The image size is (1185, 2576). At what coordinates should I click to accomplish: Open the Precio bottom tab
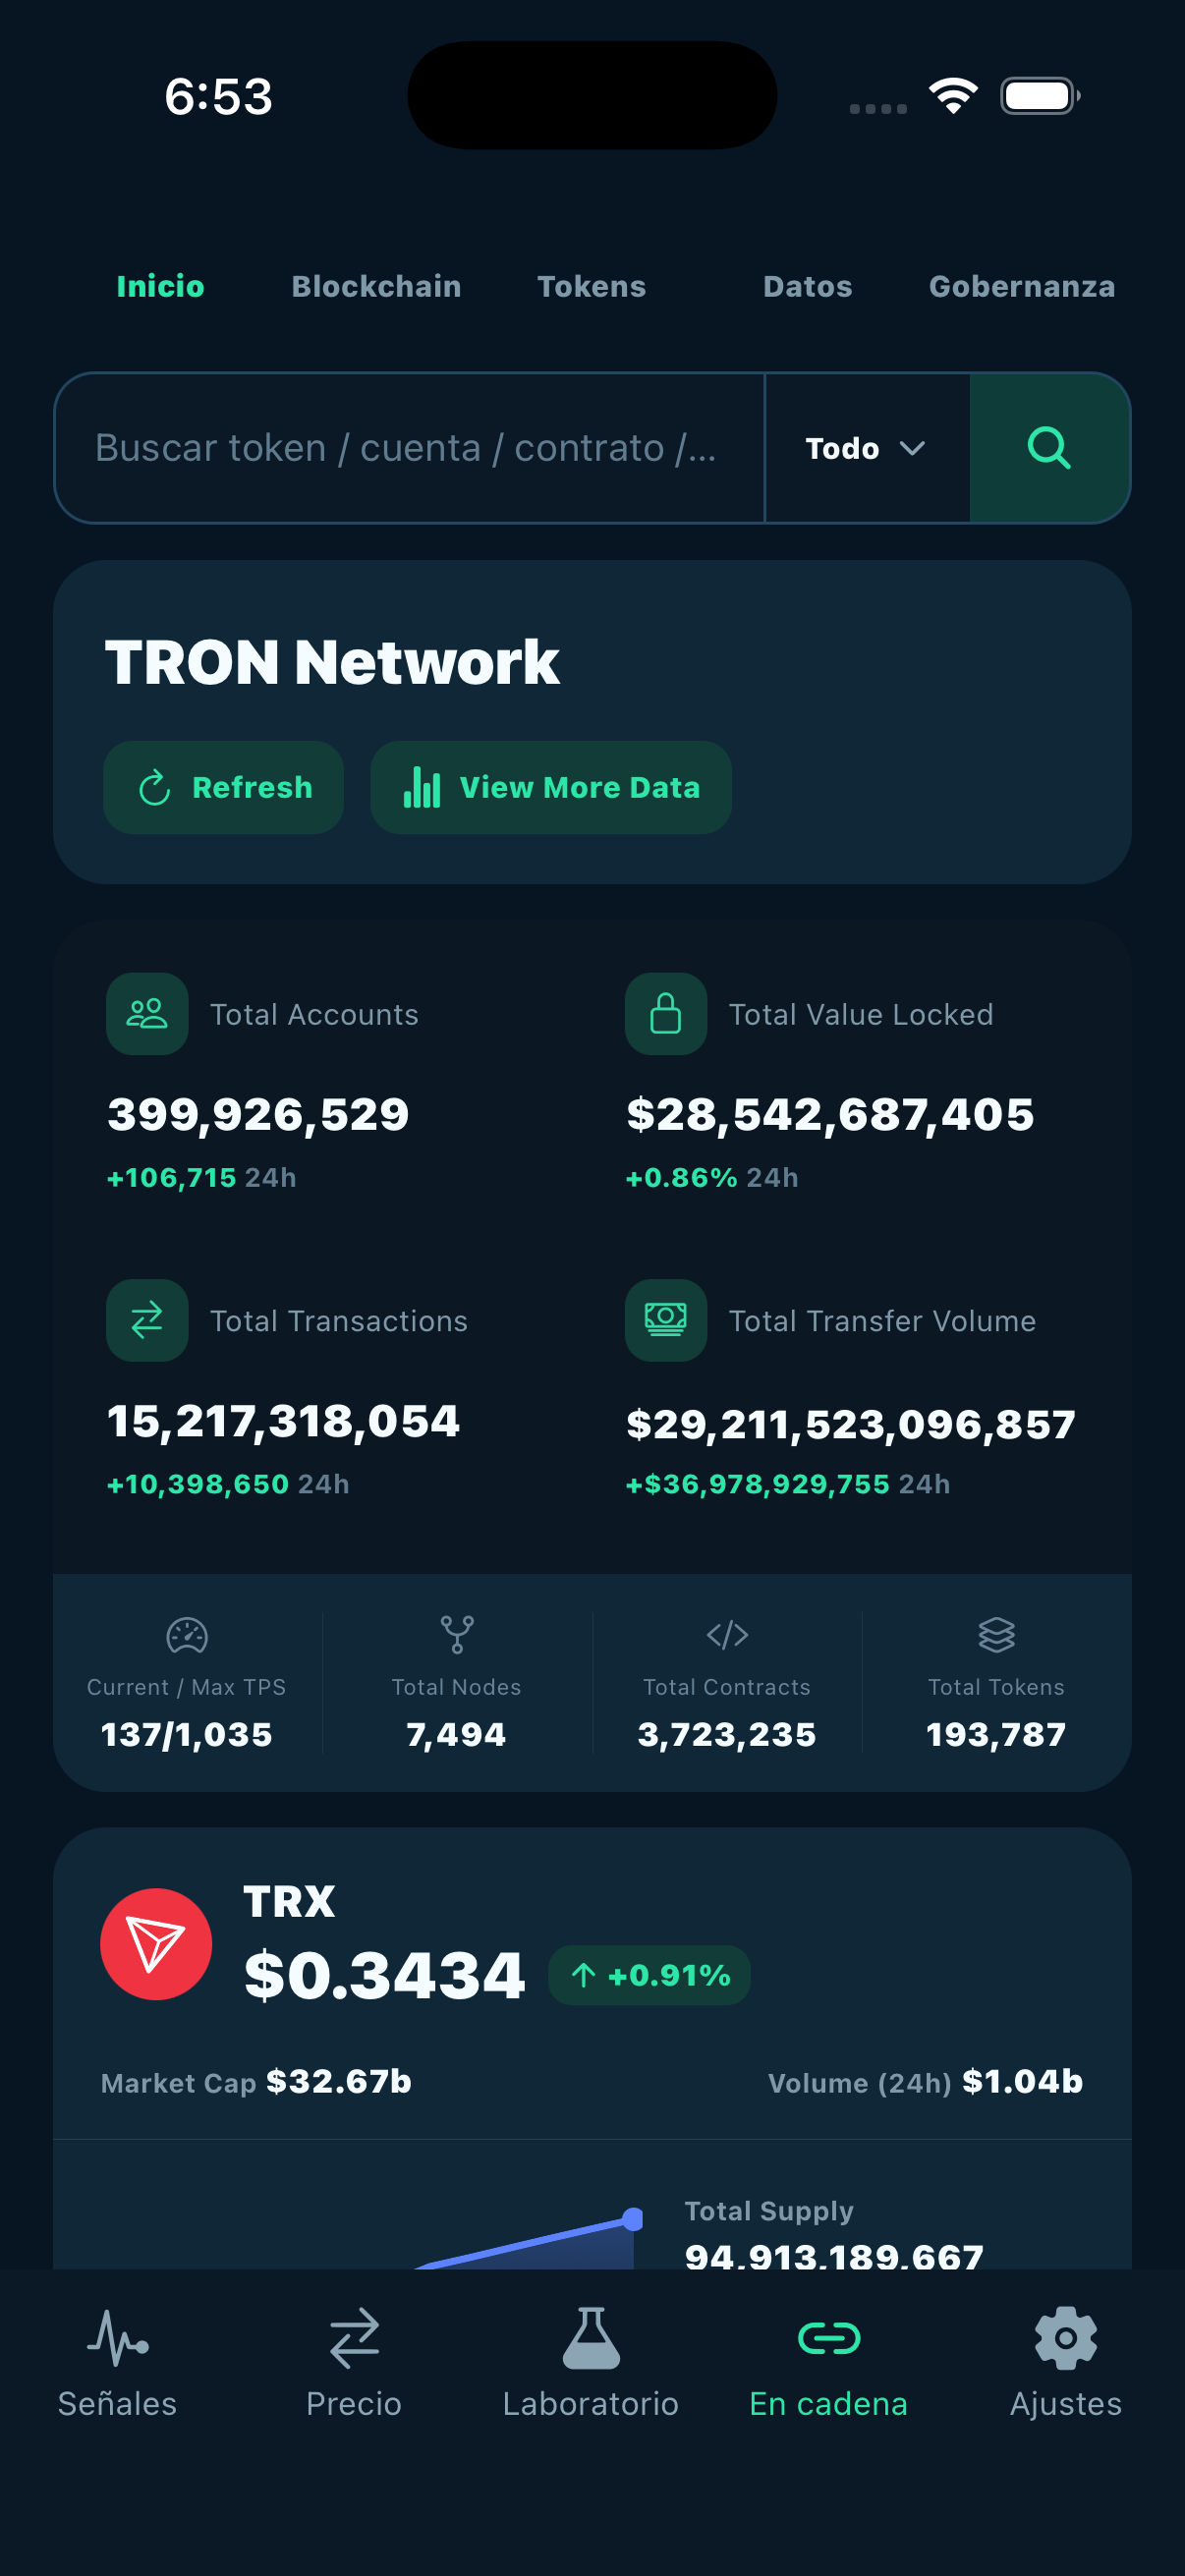(x=354, y=2362)
